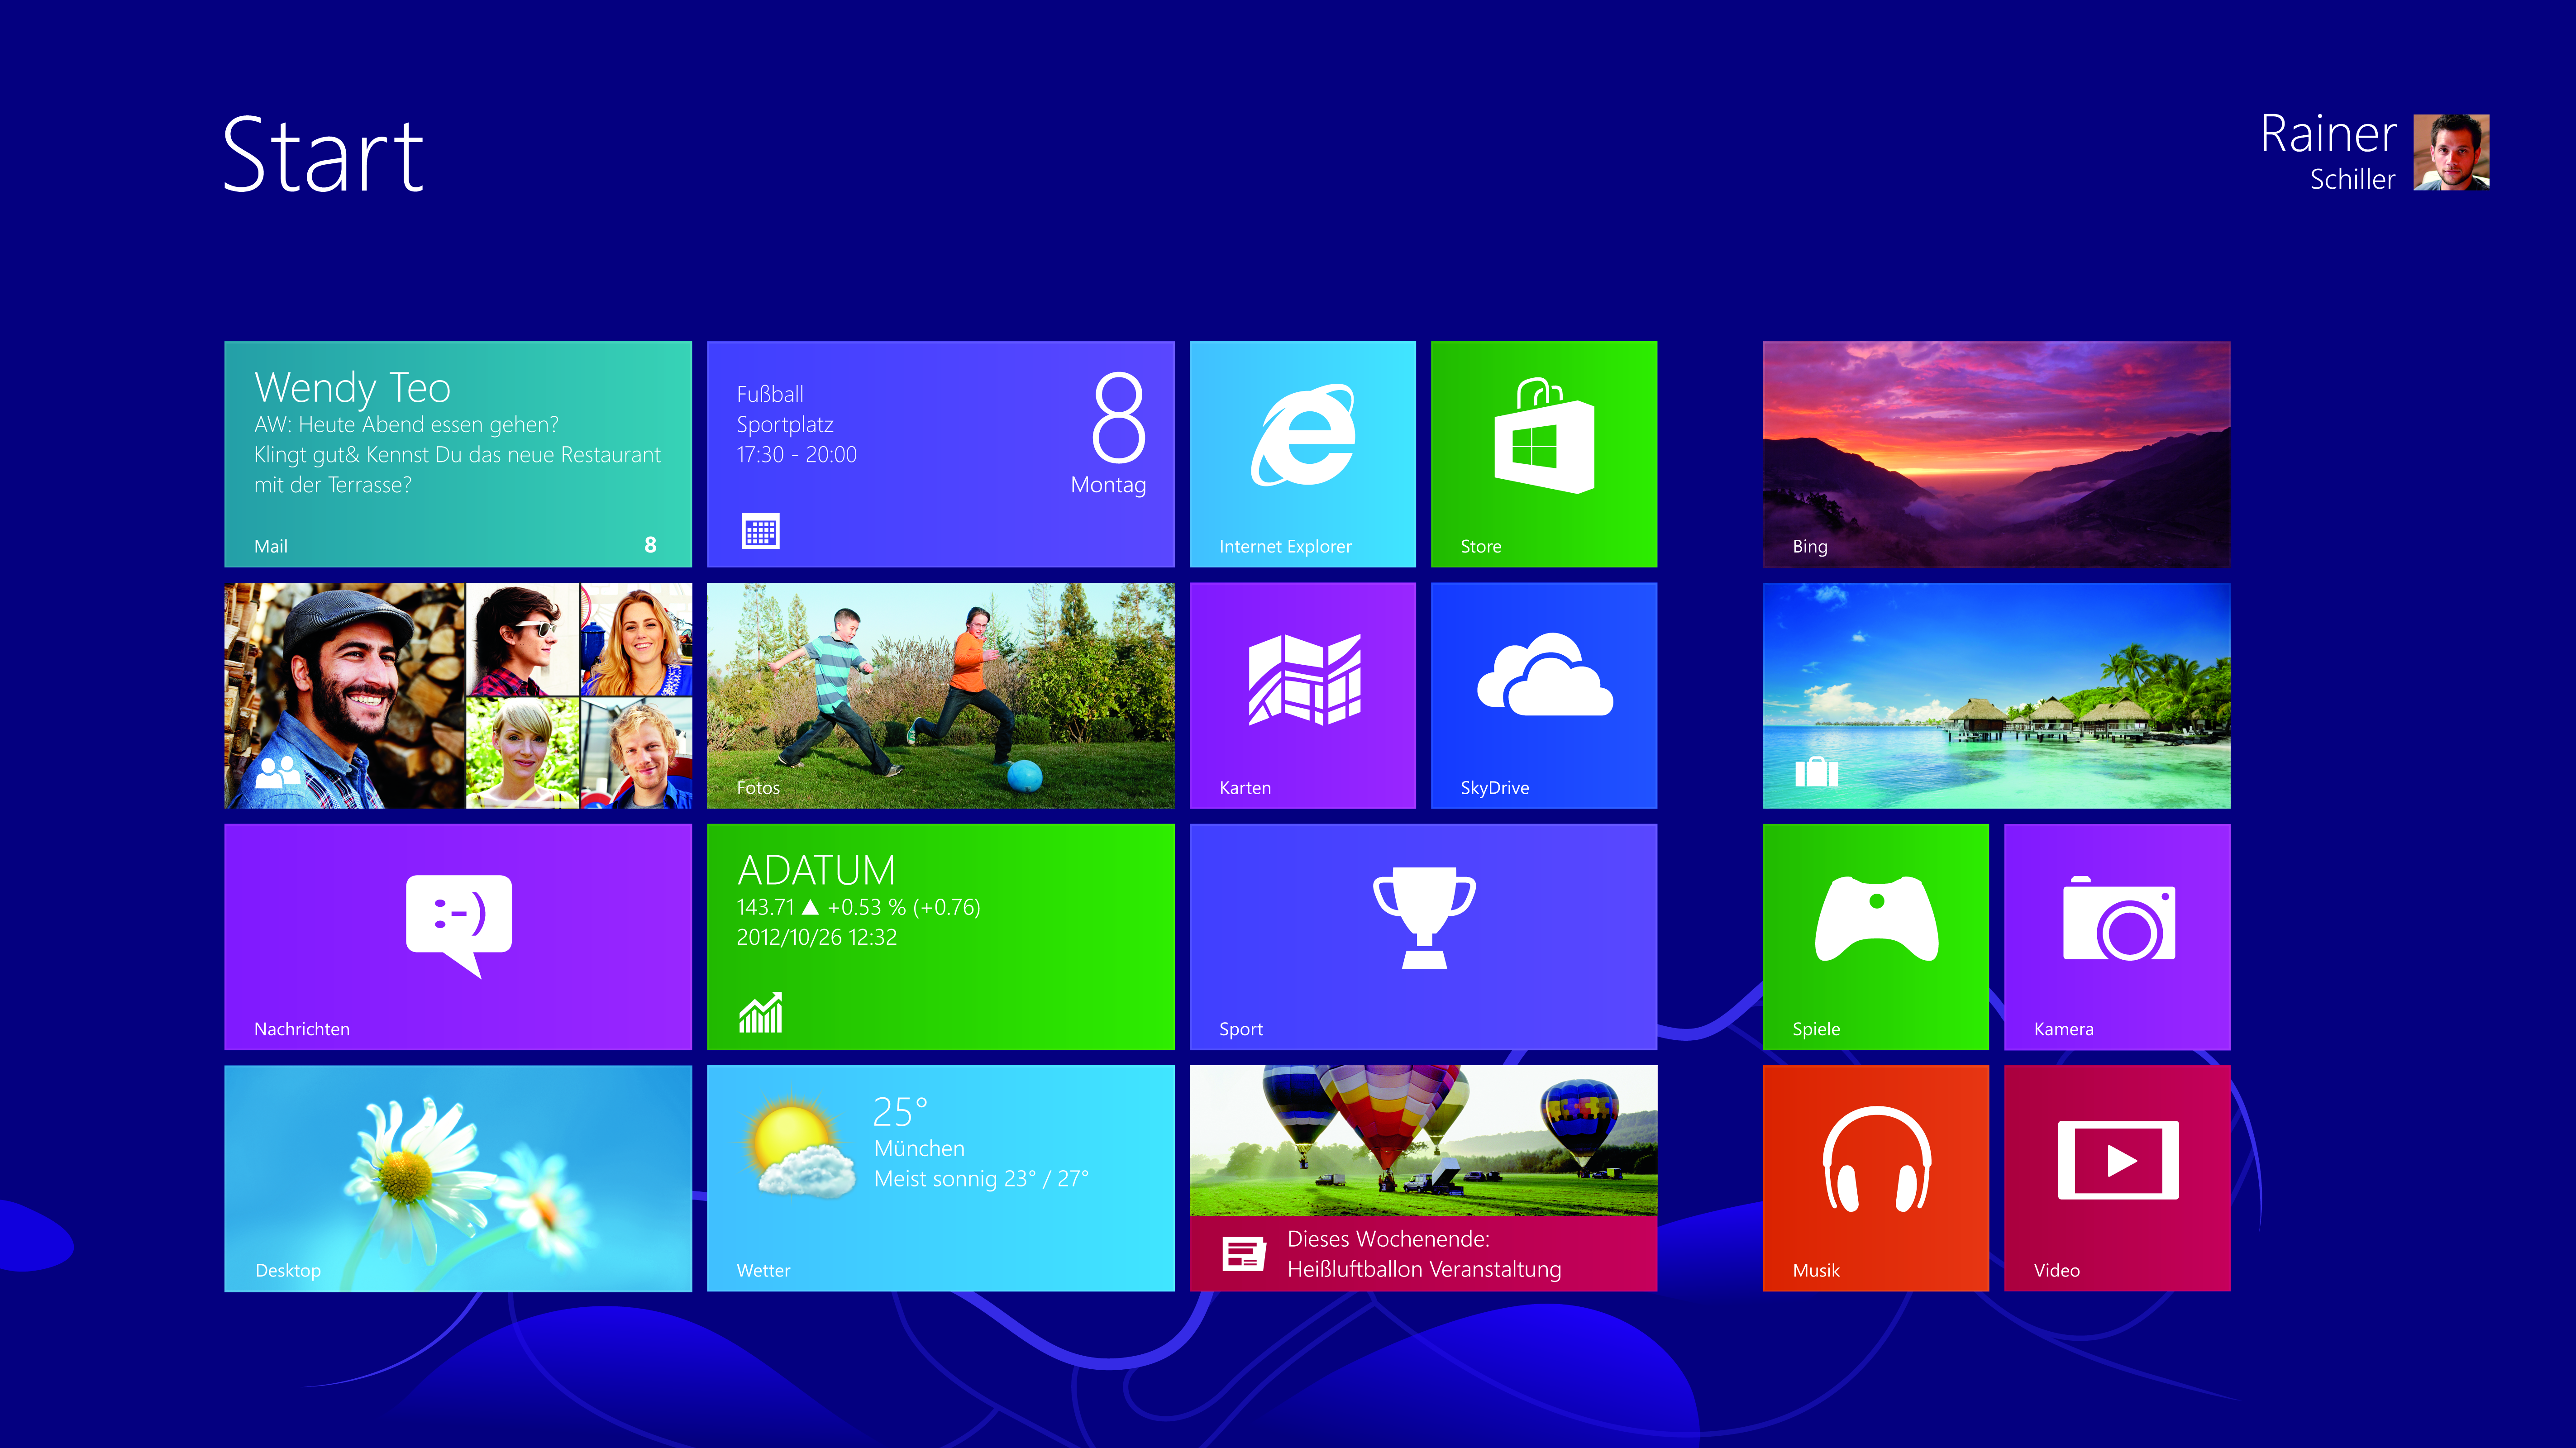Image resolution: width=2576 pixels, height=1448 pixels.
Task: Click the blonde woman's smiling contact photo
Action: click(x=636, y=640)
